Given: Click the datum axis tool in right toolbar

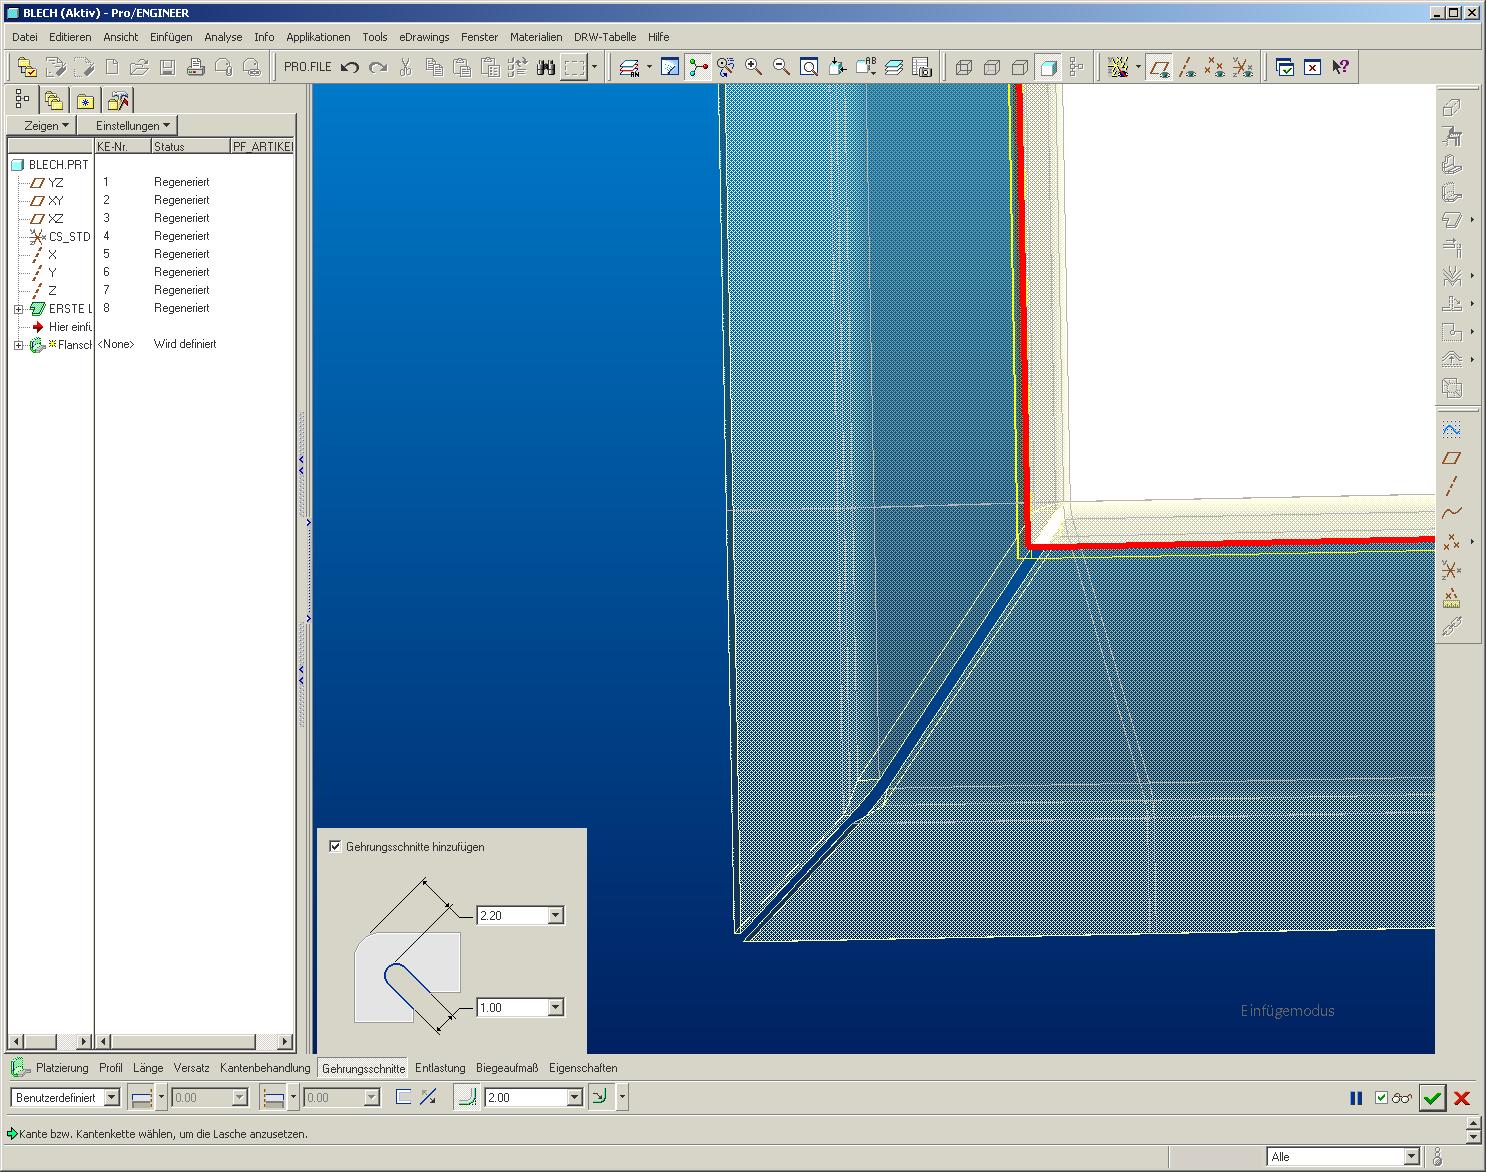Looking at the screenshot, I should click(x=1452, y=485).
